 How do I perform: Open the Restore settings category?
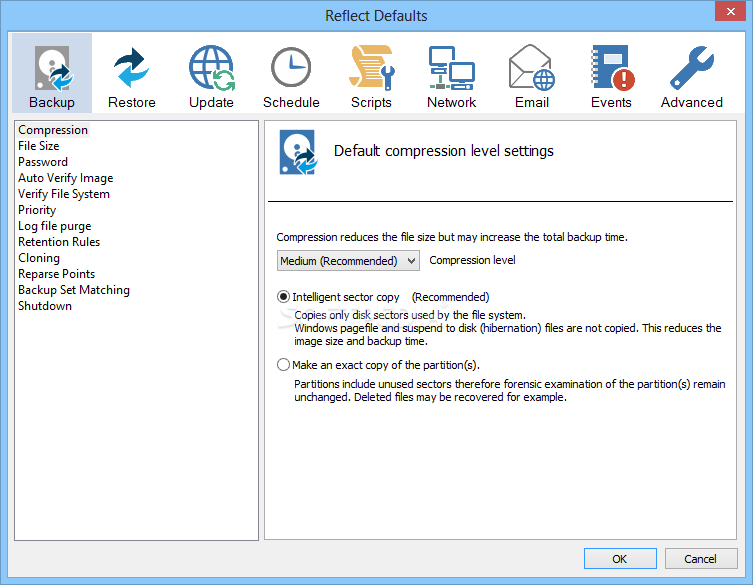132,73
